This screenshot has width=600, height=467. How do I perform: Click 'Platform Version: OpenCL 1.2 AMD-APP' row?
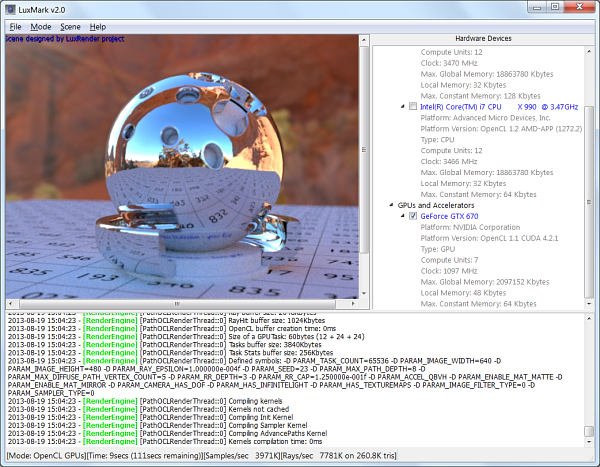[501, 129]
